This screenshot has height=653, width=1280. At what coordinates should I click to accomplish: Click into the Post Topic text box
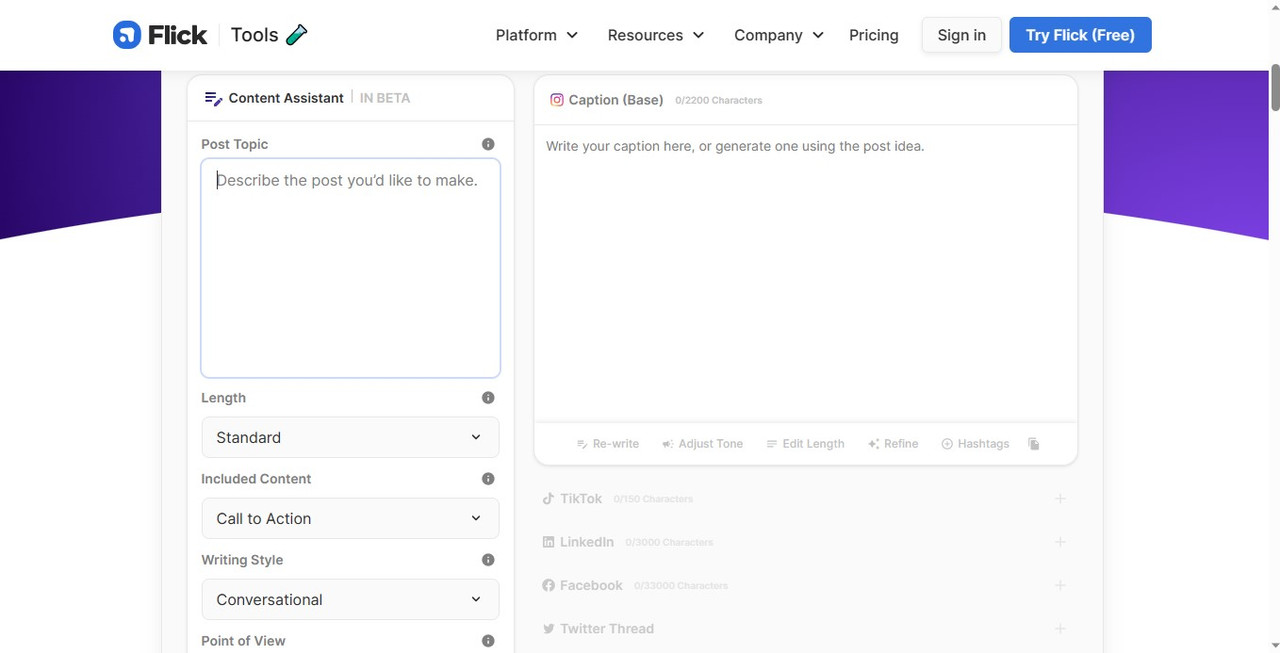point(350,268)
